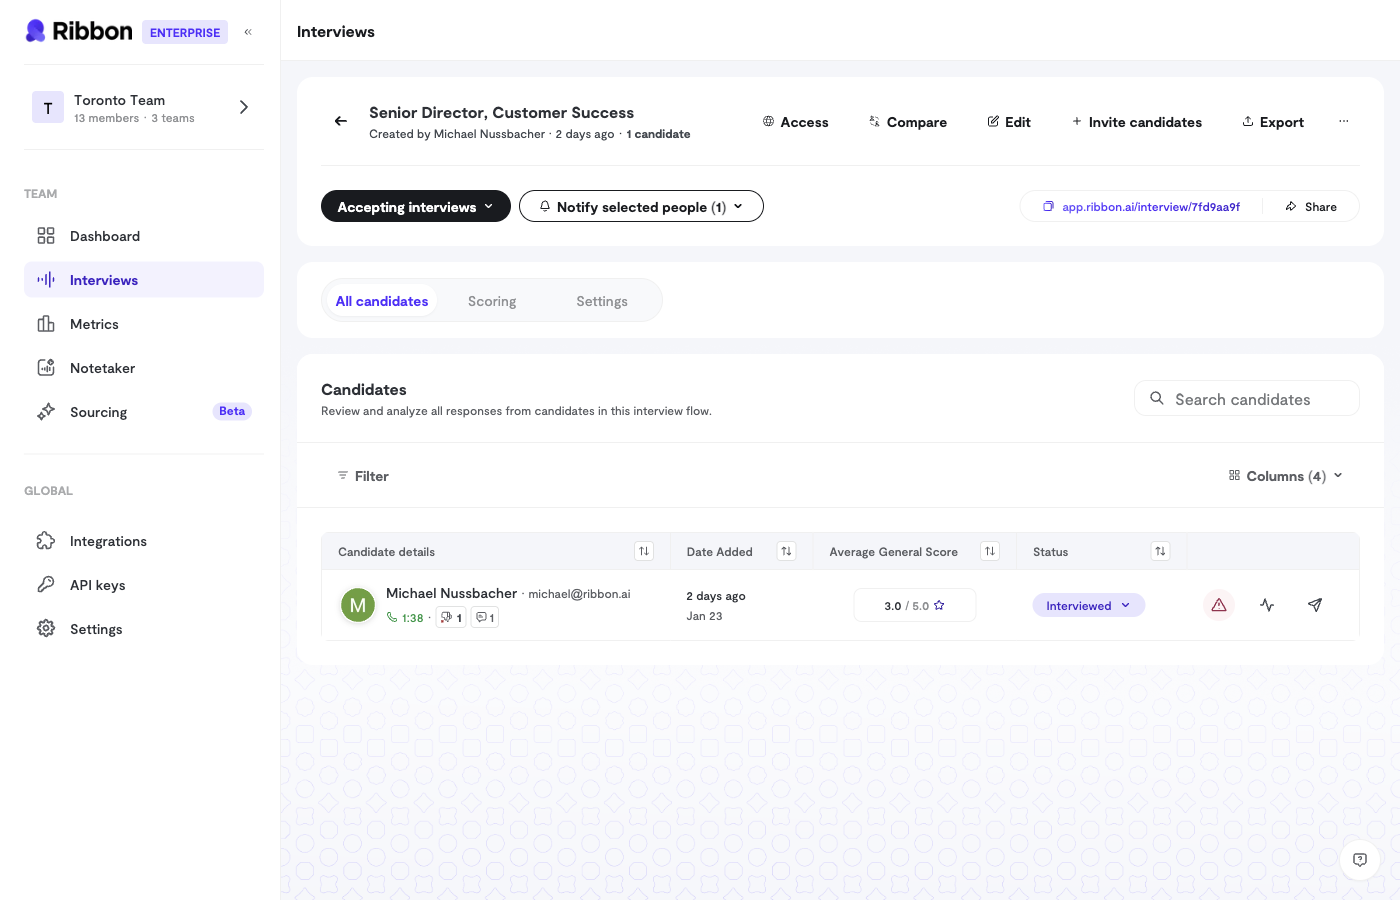Image resolution: width=1400 pixels, height=900 pixels.
Task: Sort by Candidate details column
Action: (644, 551)
